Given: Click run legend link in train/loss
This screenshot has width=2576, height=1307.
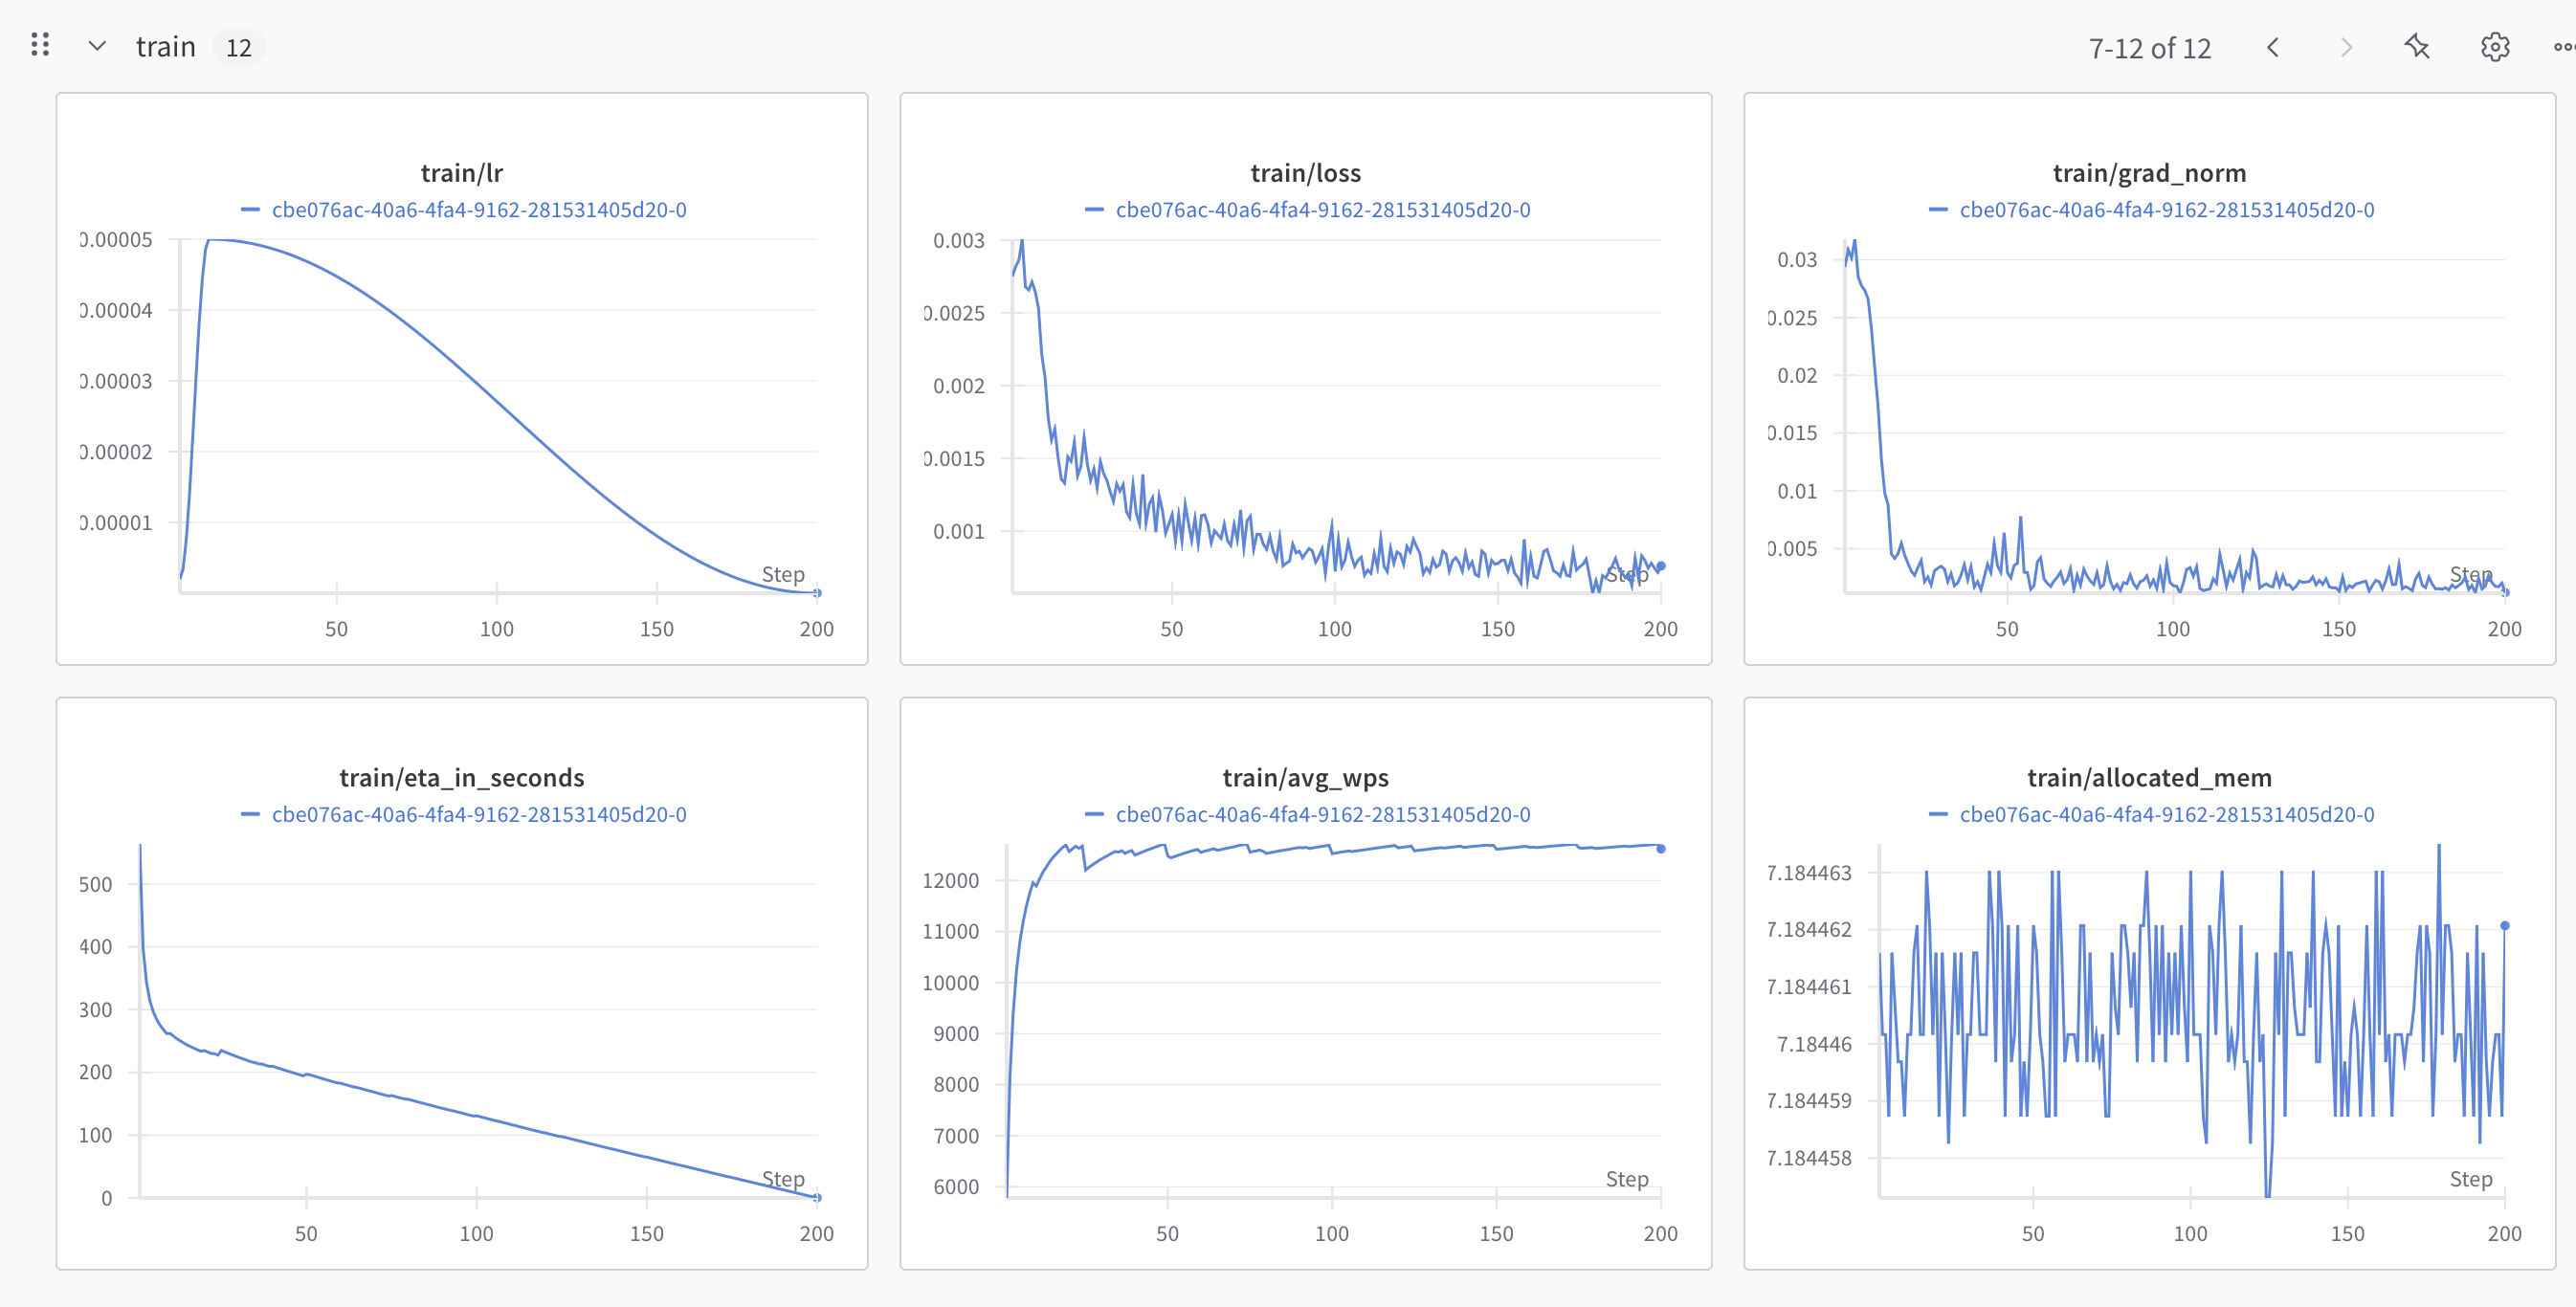Looking at the screenshot, I should [1323, 210].
